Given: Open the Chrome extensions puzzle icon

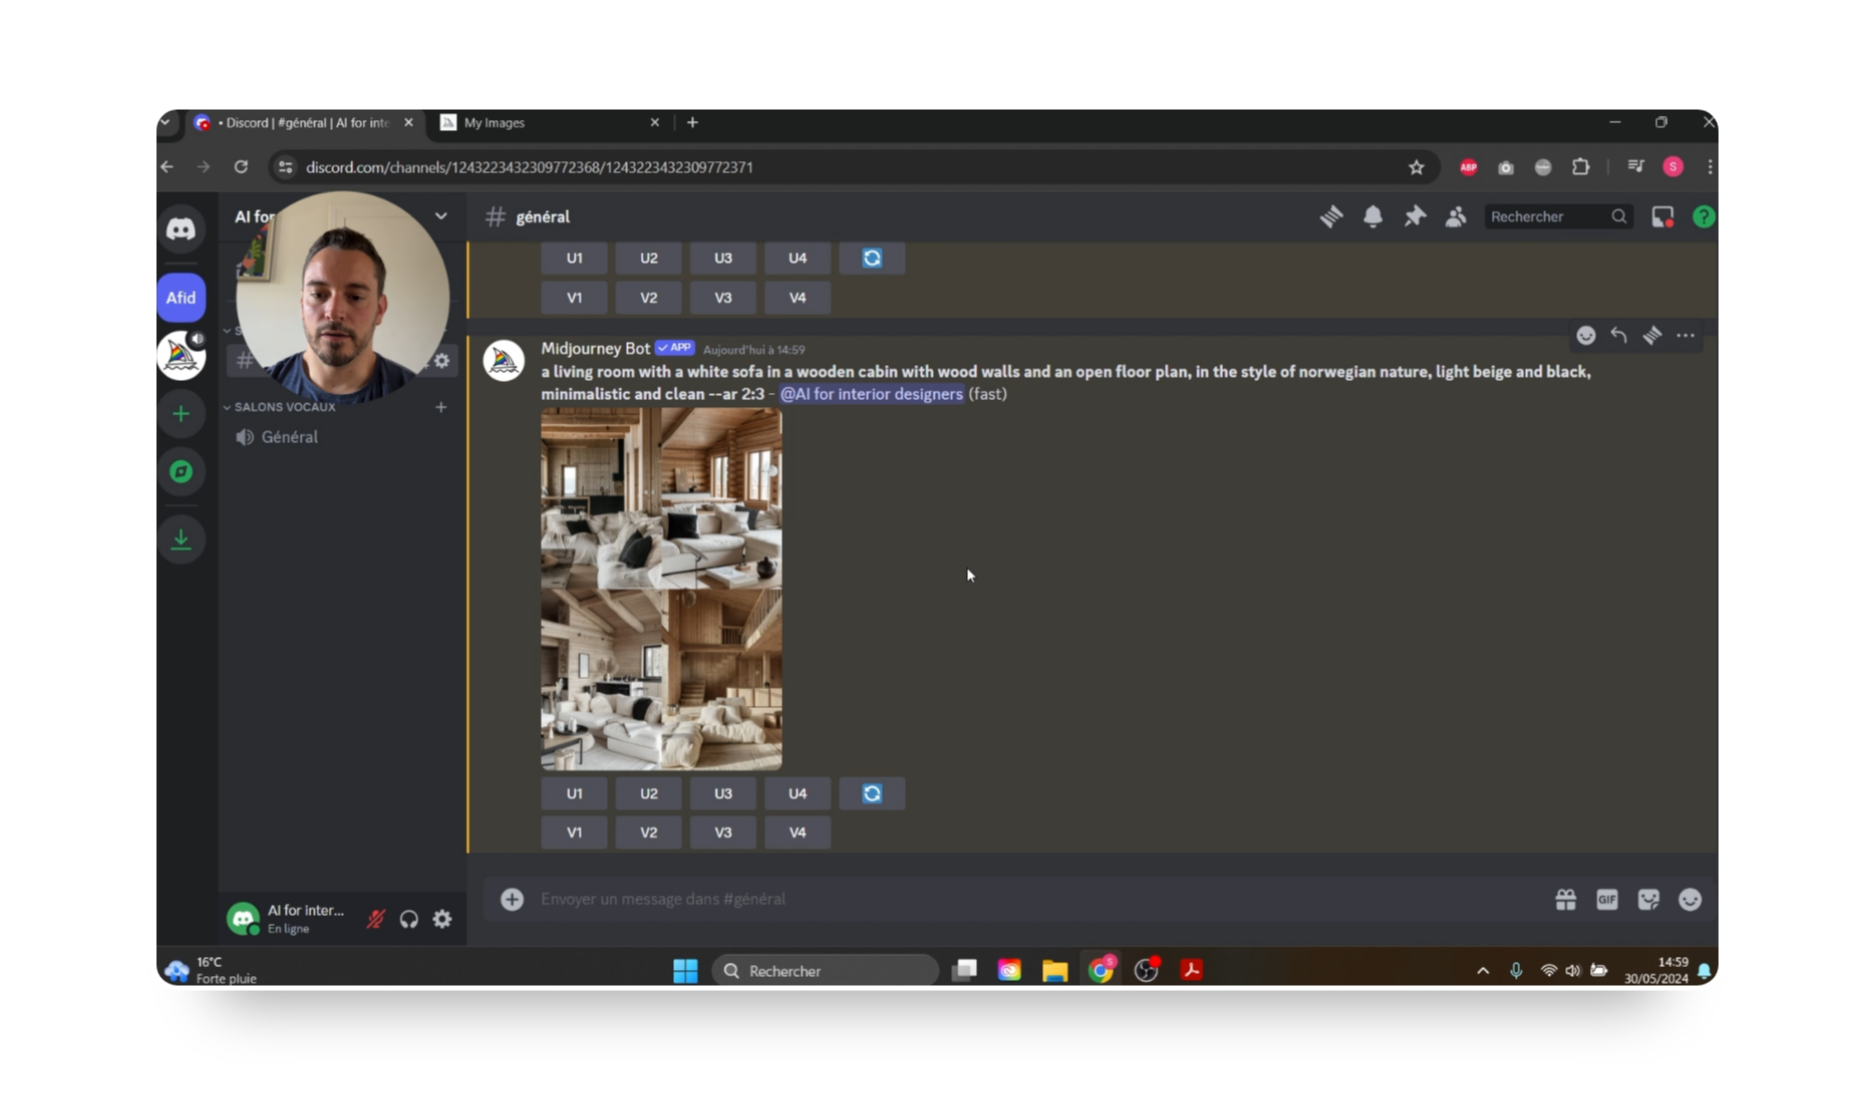Looking at the screenshot, I should [1580, 168].
